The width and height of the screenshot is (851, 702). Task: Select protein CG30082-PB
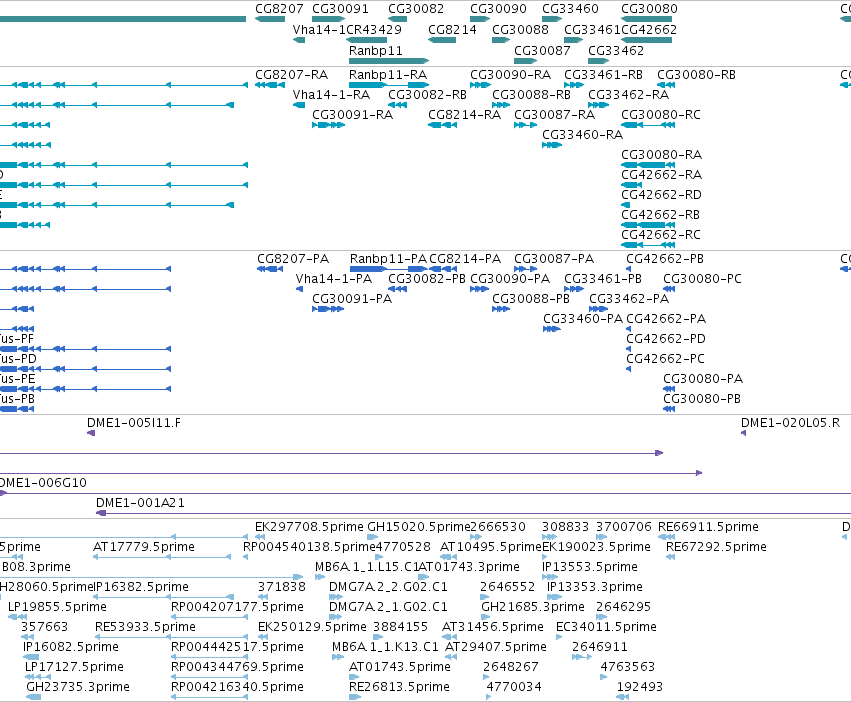click(x=397, y=289)
